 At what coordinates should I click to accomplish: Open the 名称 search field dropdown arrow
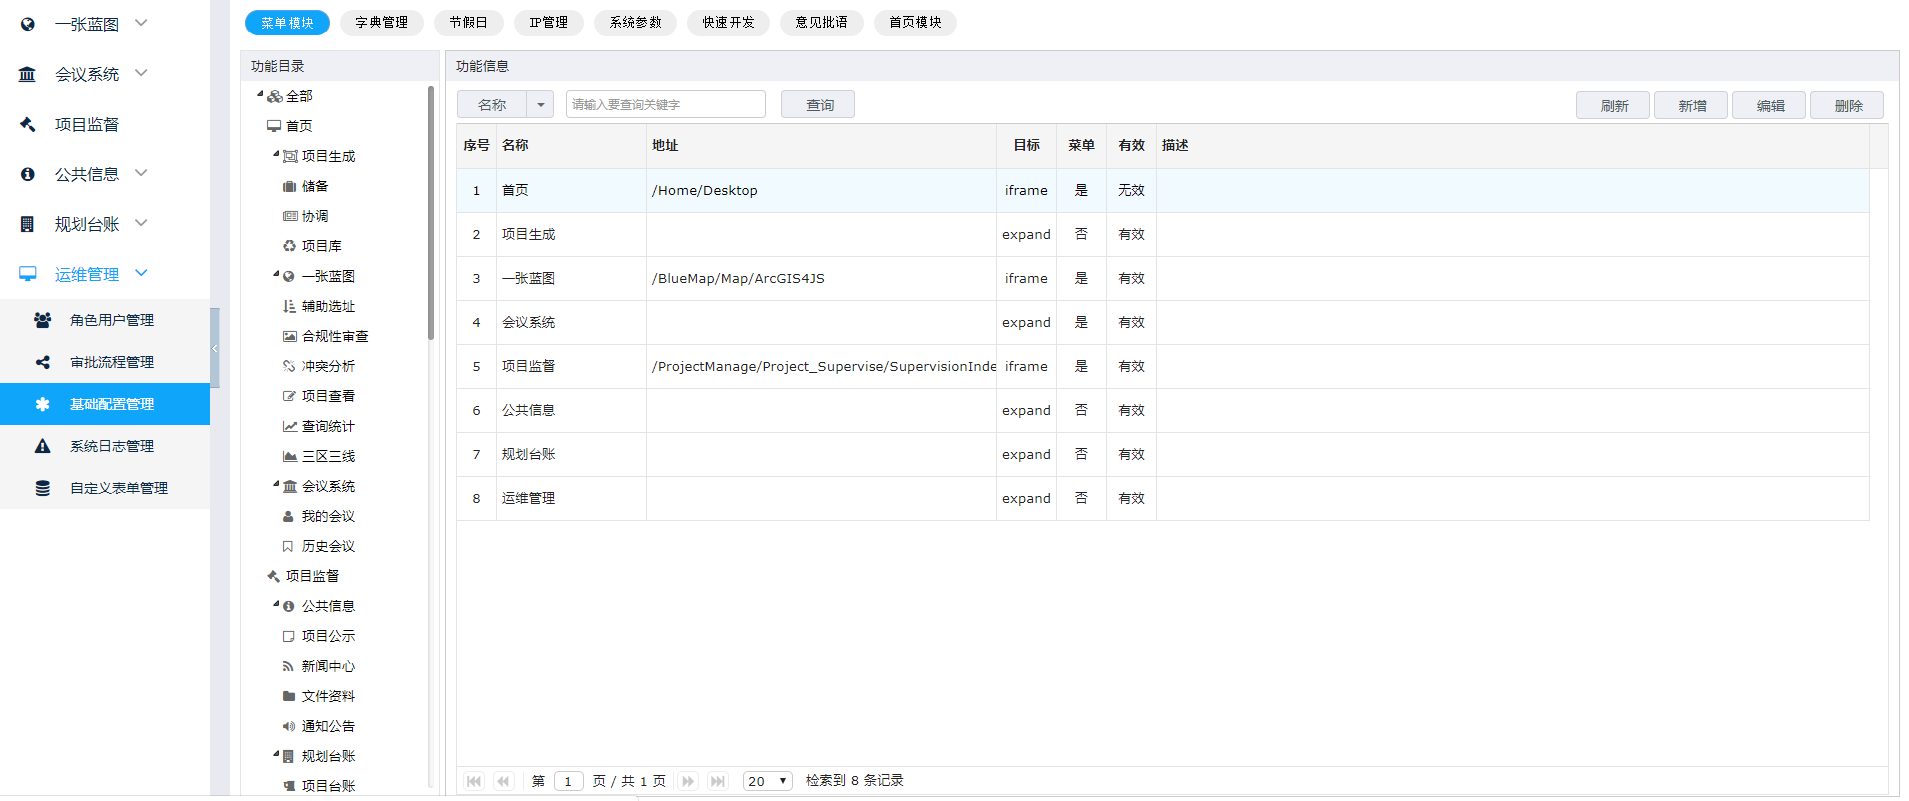point(540,105)
